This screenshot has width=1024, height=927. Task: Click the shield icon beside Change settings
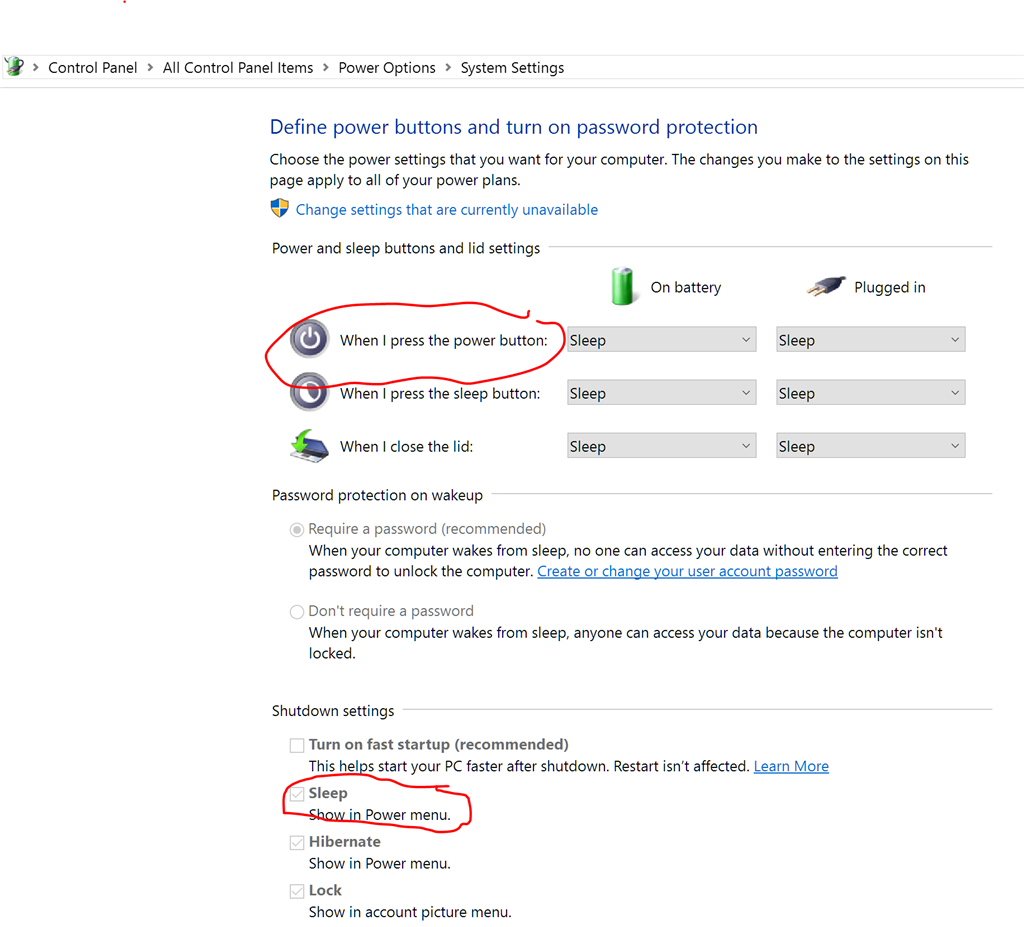(280, 208)
